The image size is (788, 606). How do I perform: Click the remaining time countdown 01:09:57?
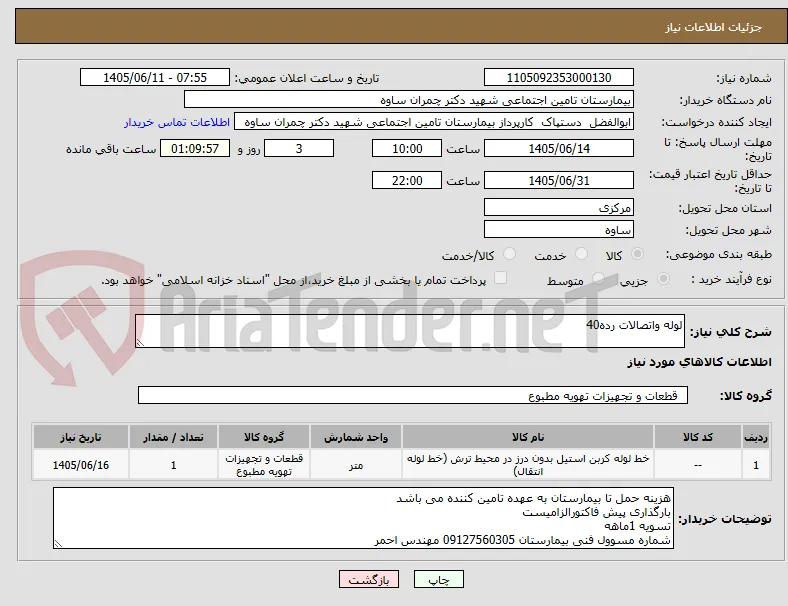(x=195, y=148)
